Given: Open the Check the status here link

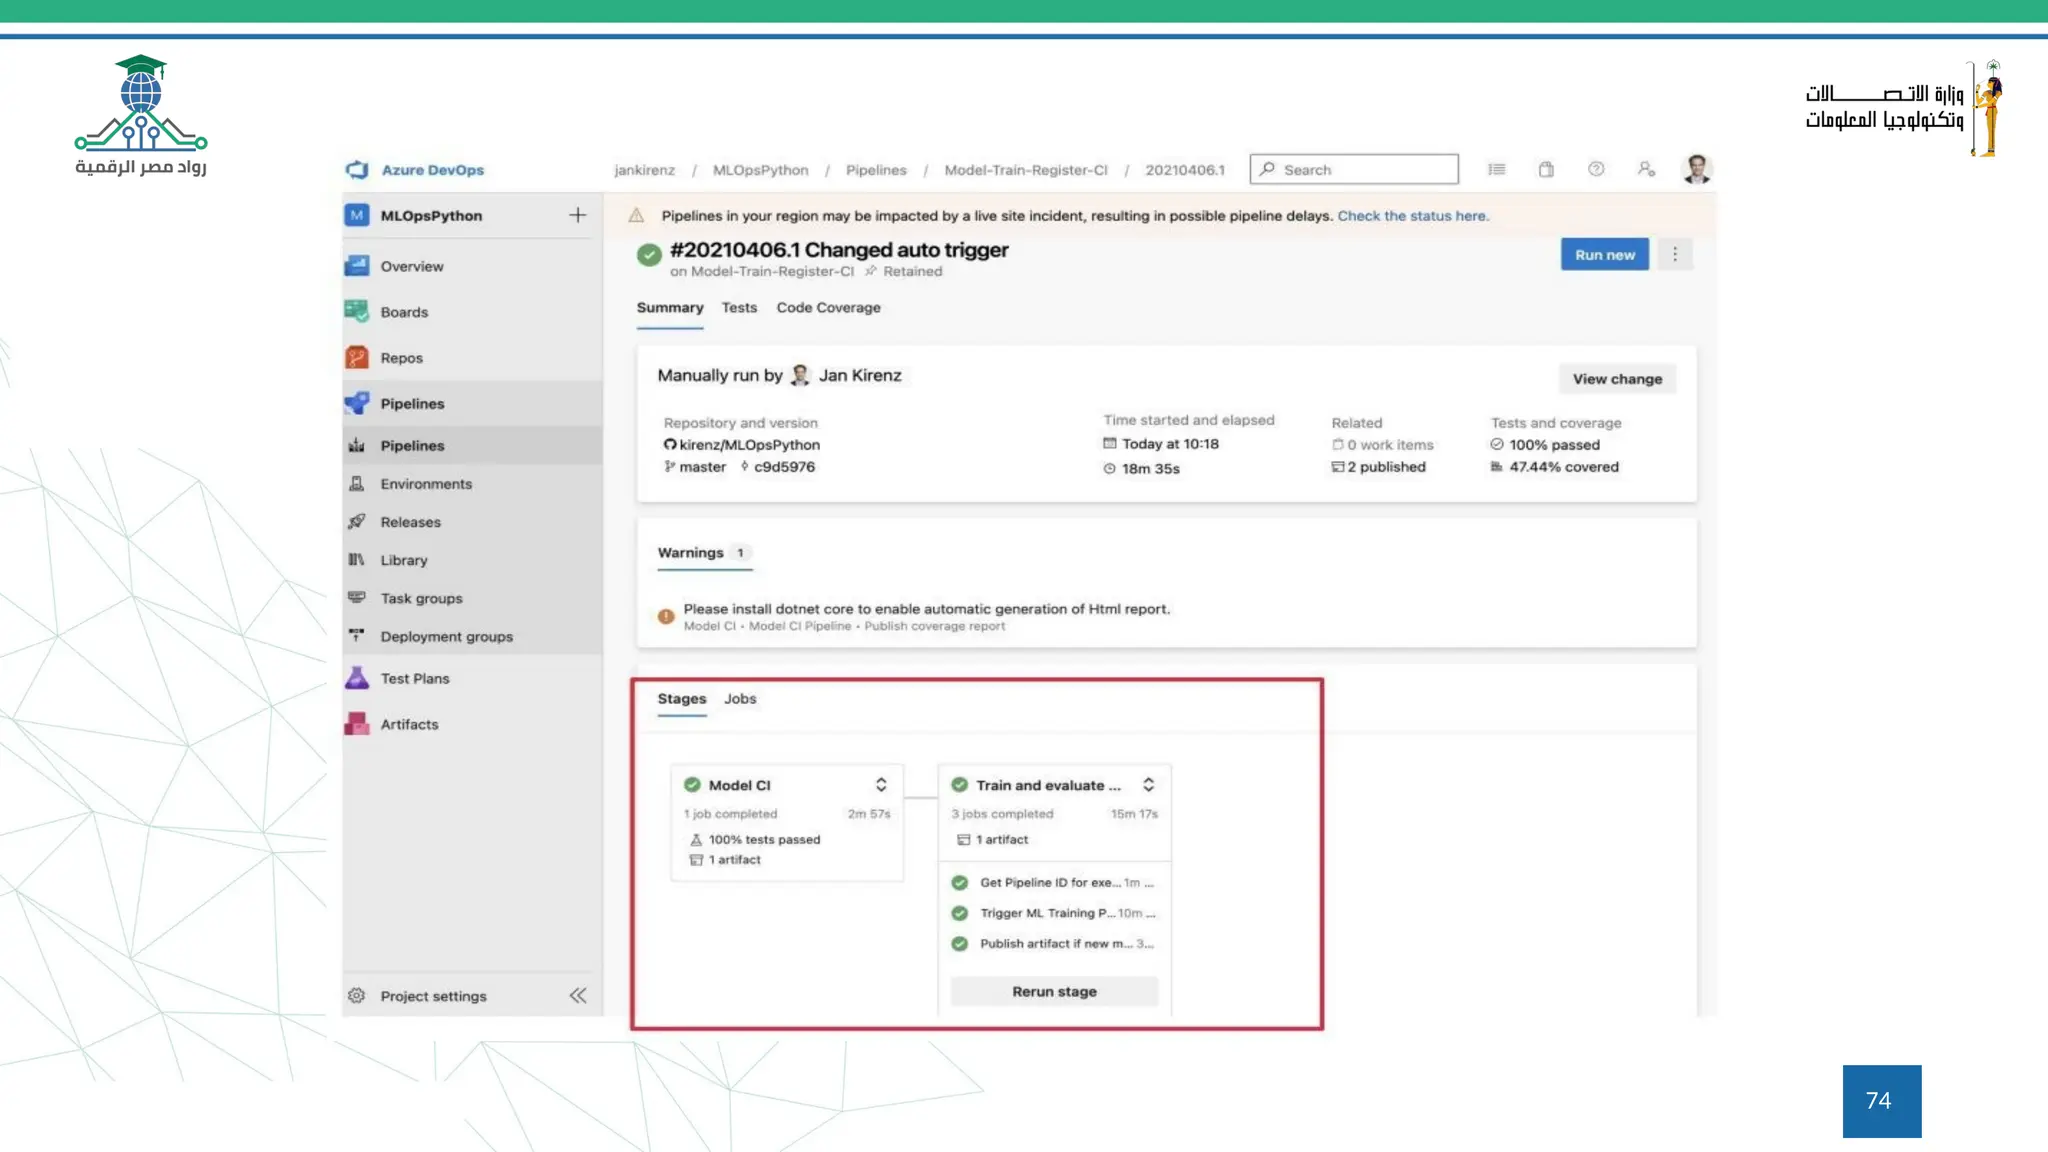Looking at the screenshot, I should click(x=1412, y=216).
